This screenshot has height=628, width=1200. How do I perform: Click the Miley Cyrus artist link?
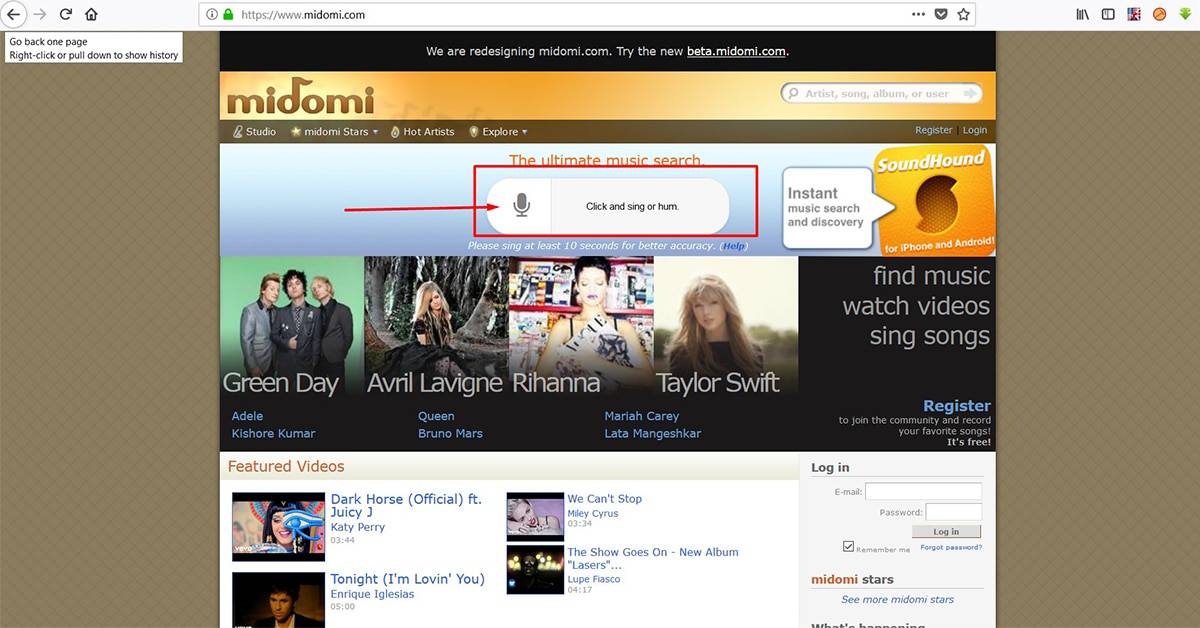[593, 513]
